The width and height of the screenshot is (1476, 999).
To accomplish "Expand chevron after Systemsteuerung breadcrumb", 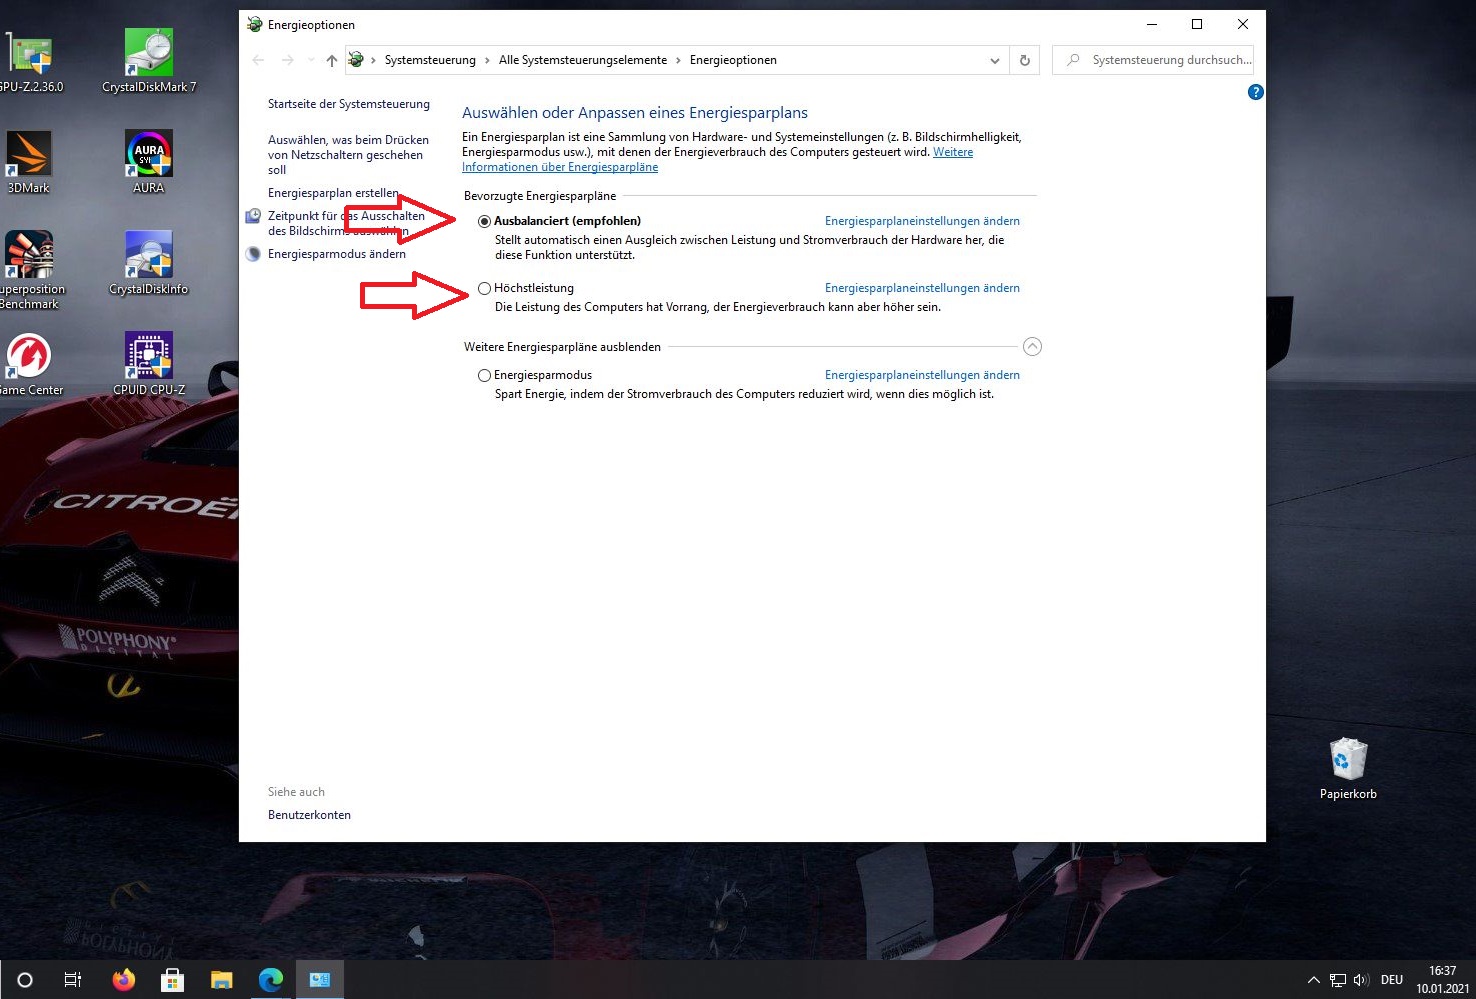I will tap(488, 60).
